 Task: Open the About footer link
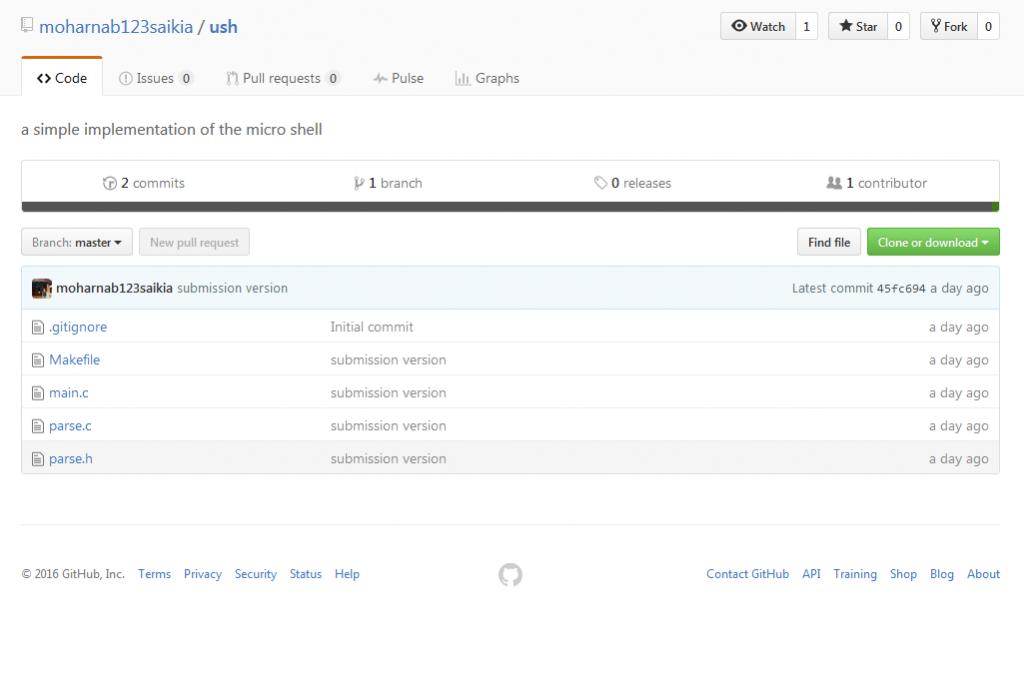tap(984, 574)
